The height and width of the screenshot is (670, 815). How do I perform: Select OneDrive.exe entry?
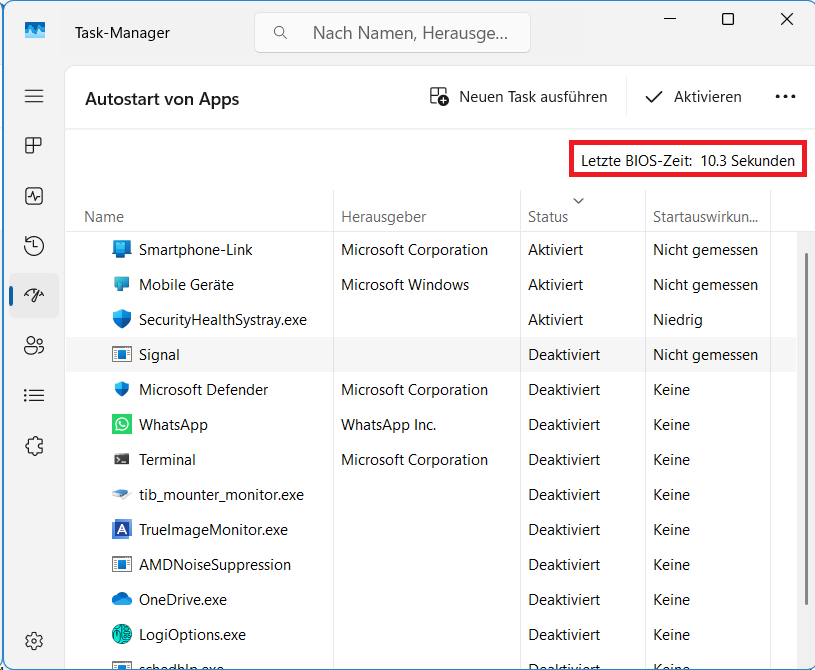pyautogui.click(x=182, y=599)
